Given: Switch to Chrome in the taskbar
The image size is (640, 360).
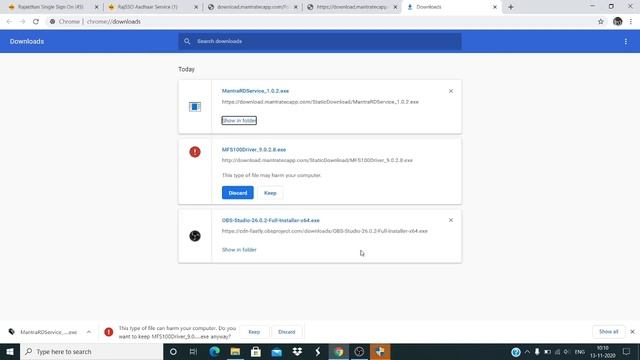Looking at the screenshot, I should coord(339,351).
